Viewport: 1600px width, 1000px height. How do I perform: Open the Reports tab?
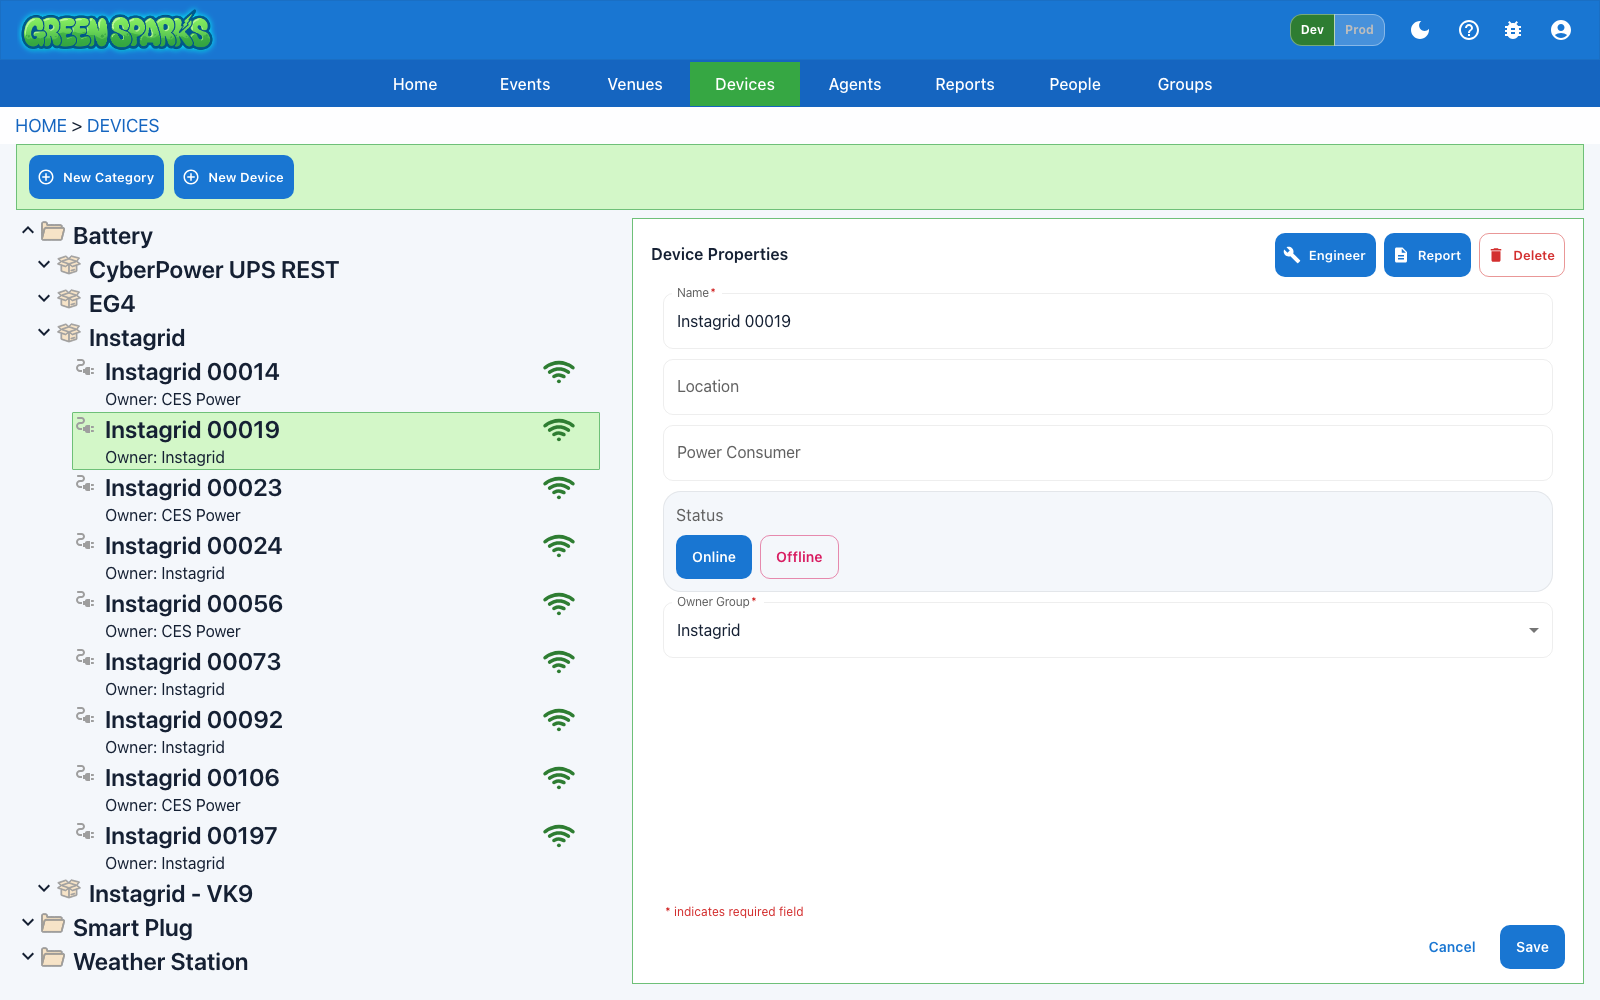[965, 84]
